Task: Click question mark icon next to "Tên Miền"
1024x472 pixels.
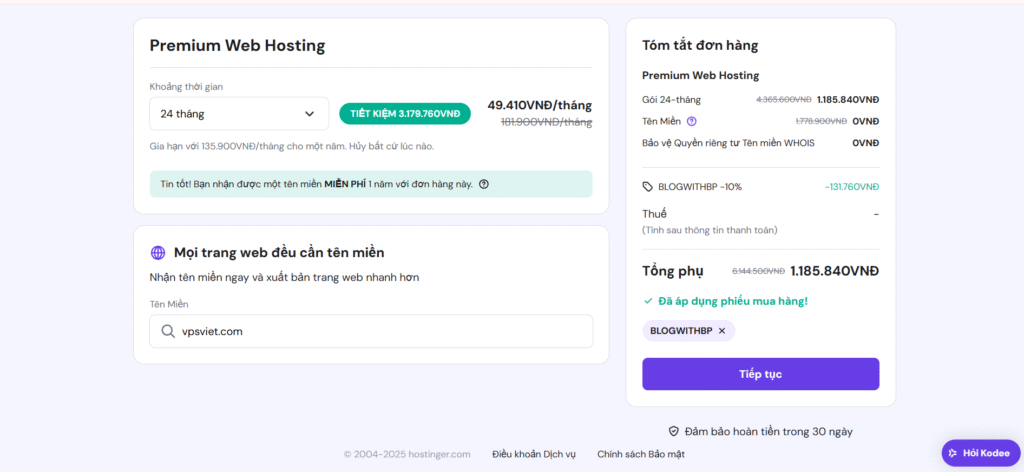Action: click(x=691, y=121)
